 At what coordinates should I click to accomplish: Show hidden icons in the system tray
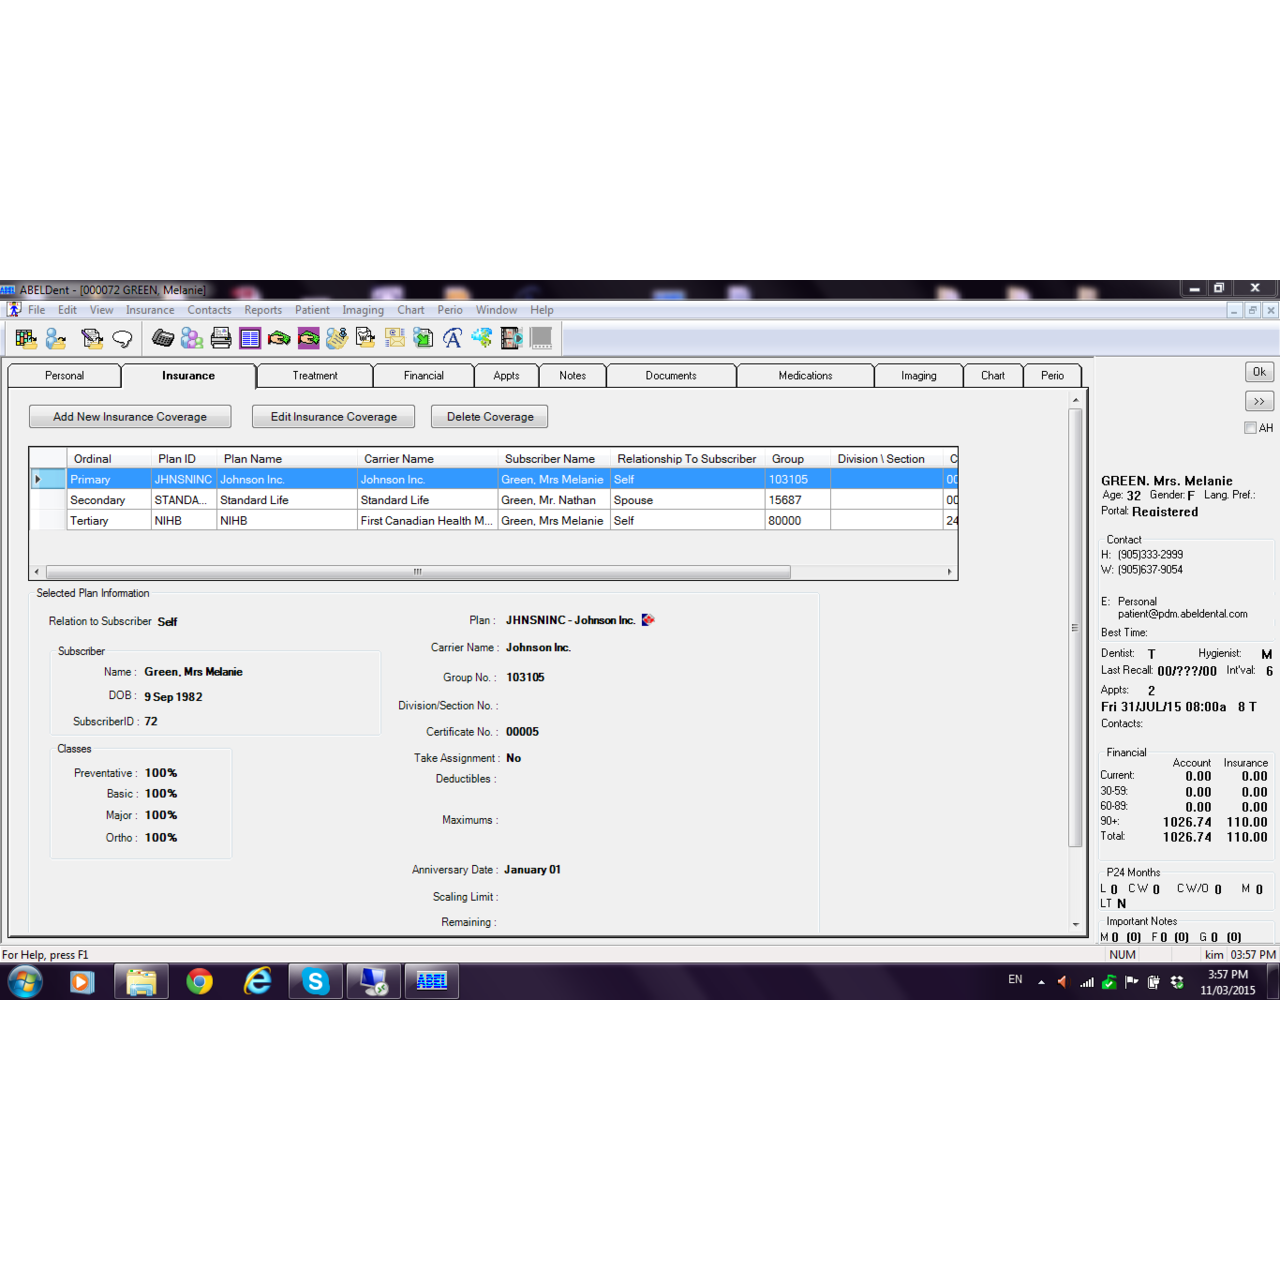(x=1041, y=982)
